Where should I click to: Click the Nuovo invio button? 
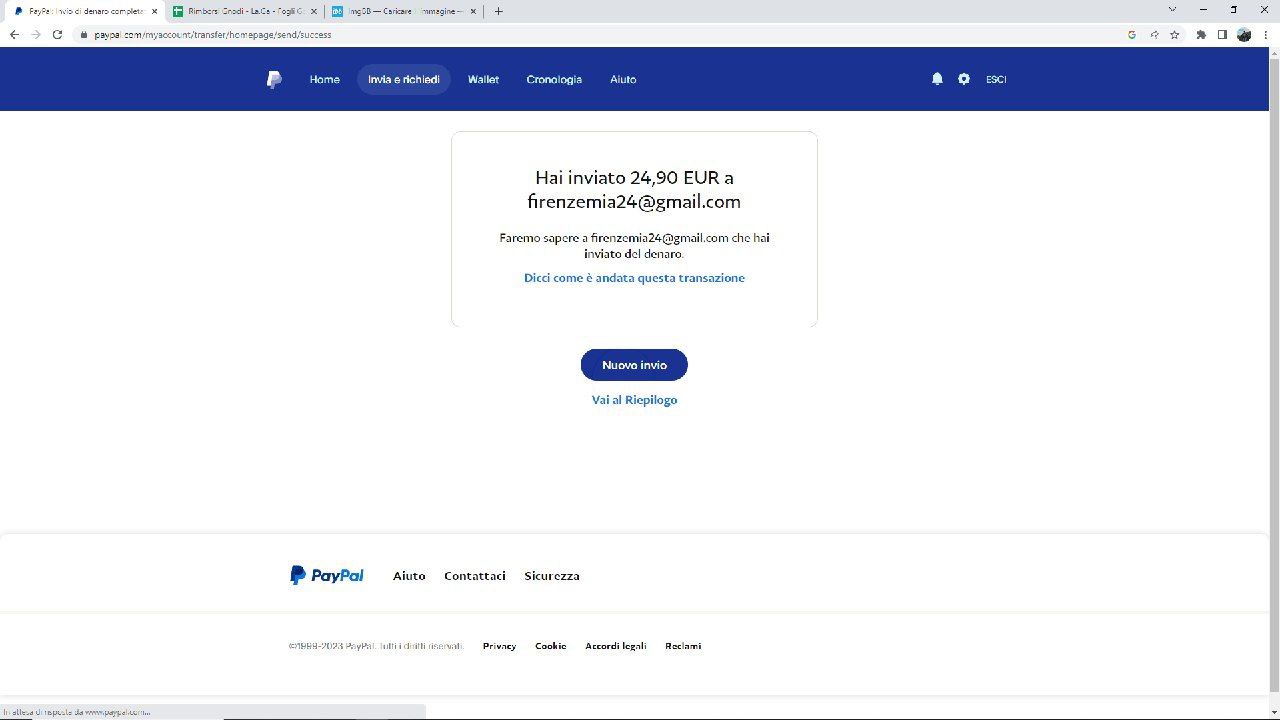click(x=634, y=365)
